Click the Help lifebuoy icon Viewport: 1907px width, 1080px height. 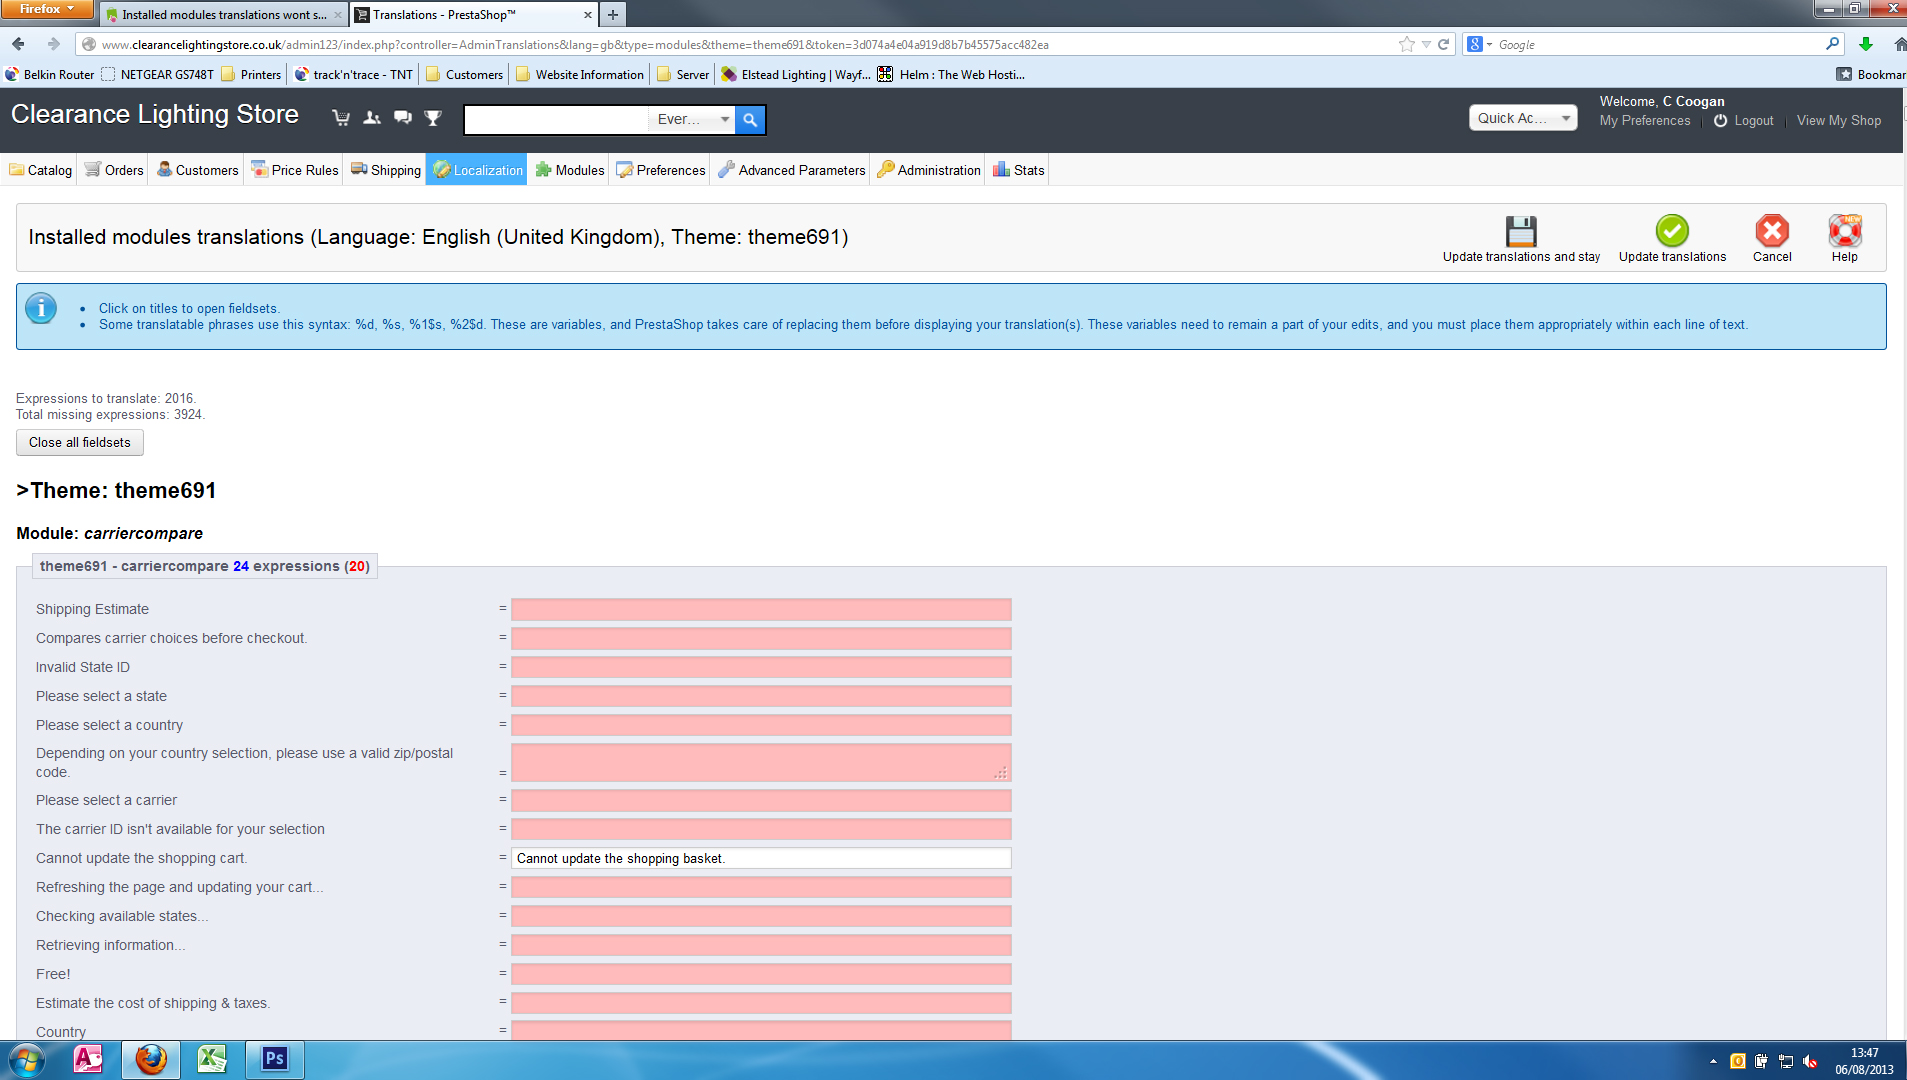pyautogui.click(x=1845, y=231)
